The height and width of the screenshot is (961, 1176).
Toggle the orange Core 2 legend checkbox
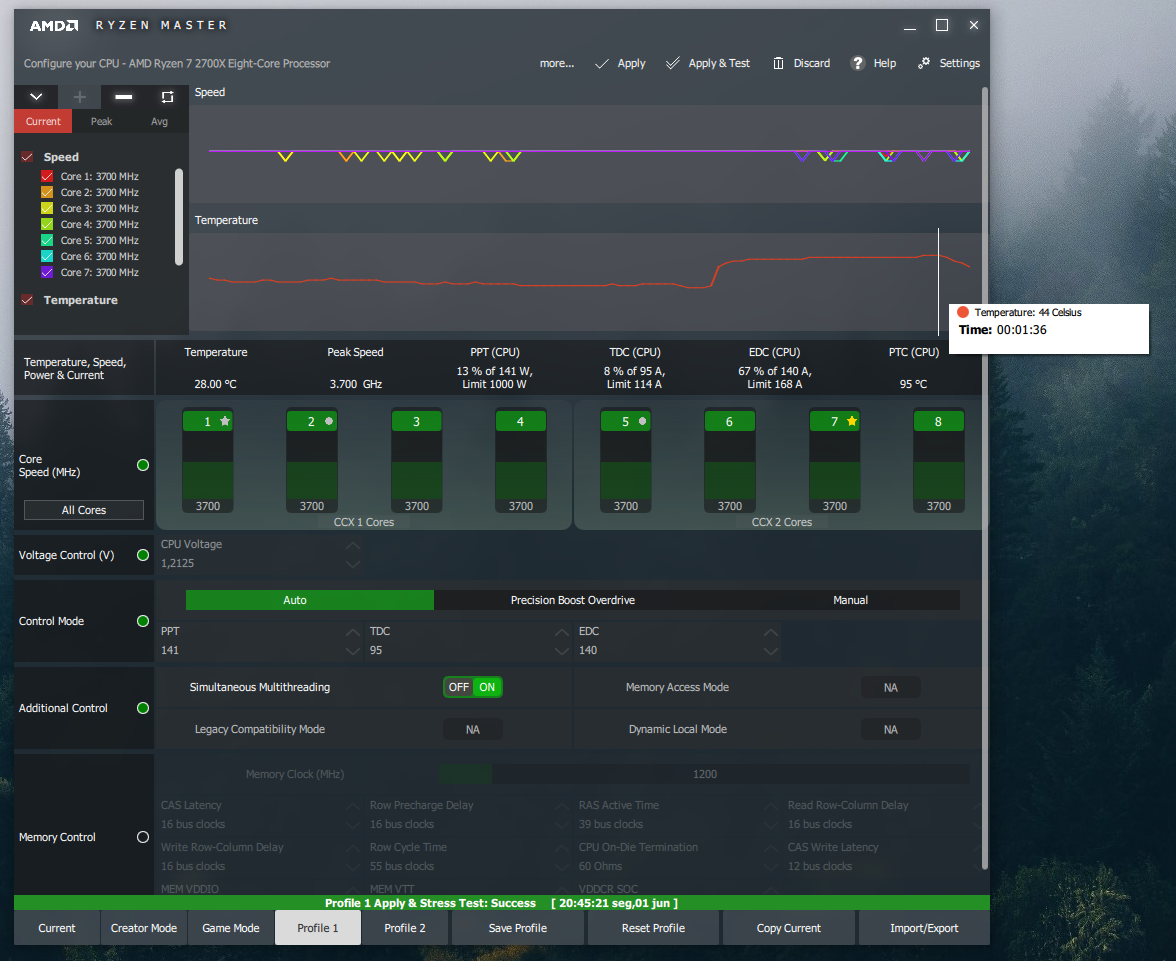pos(46,192)
